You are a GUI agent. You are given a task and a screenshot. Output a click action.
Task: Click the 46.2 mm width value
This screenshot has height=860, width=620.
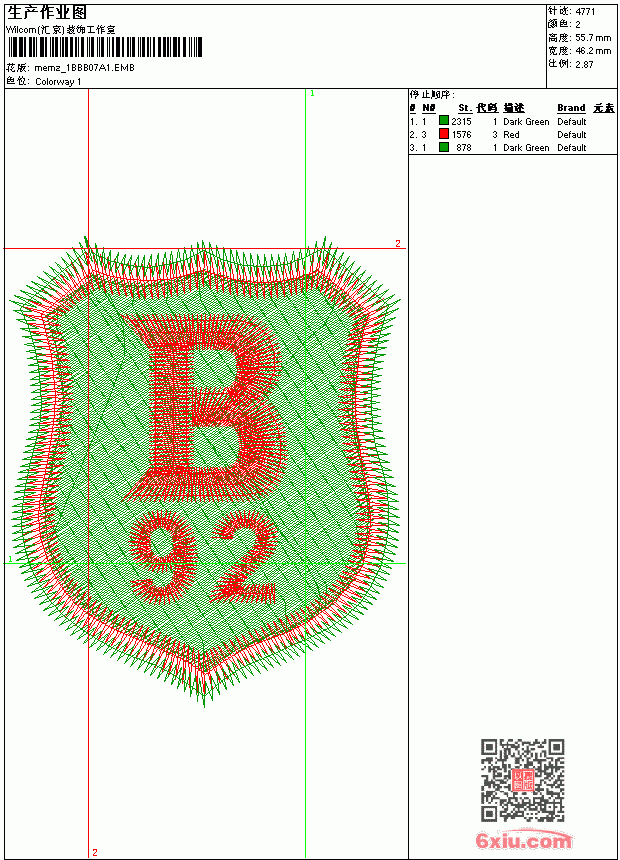pos(593,51)
